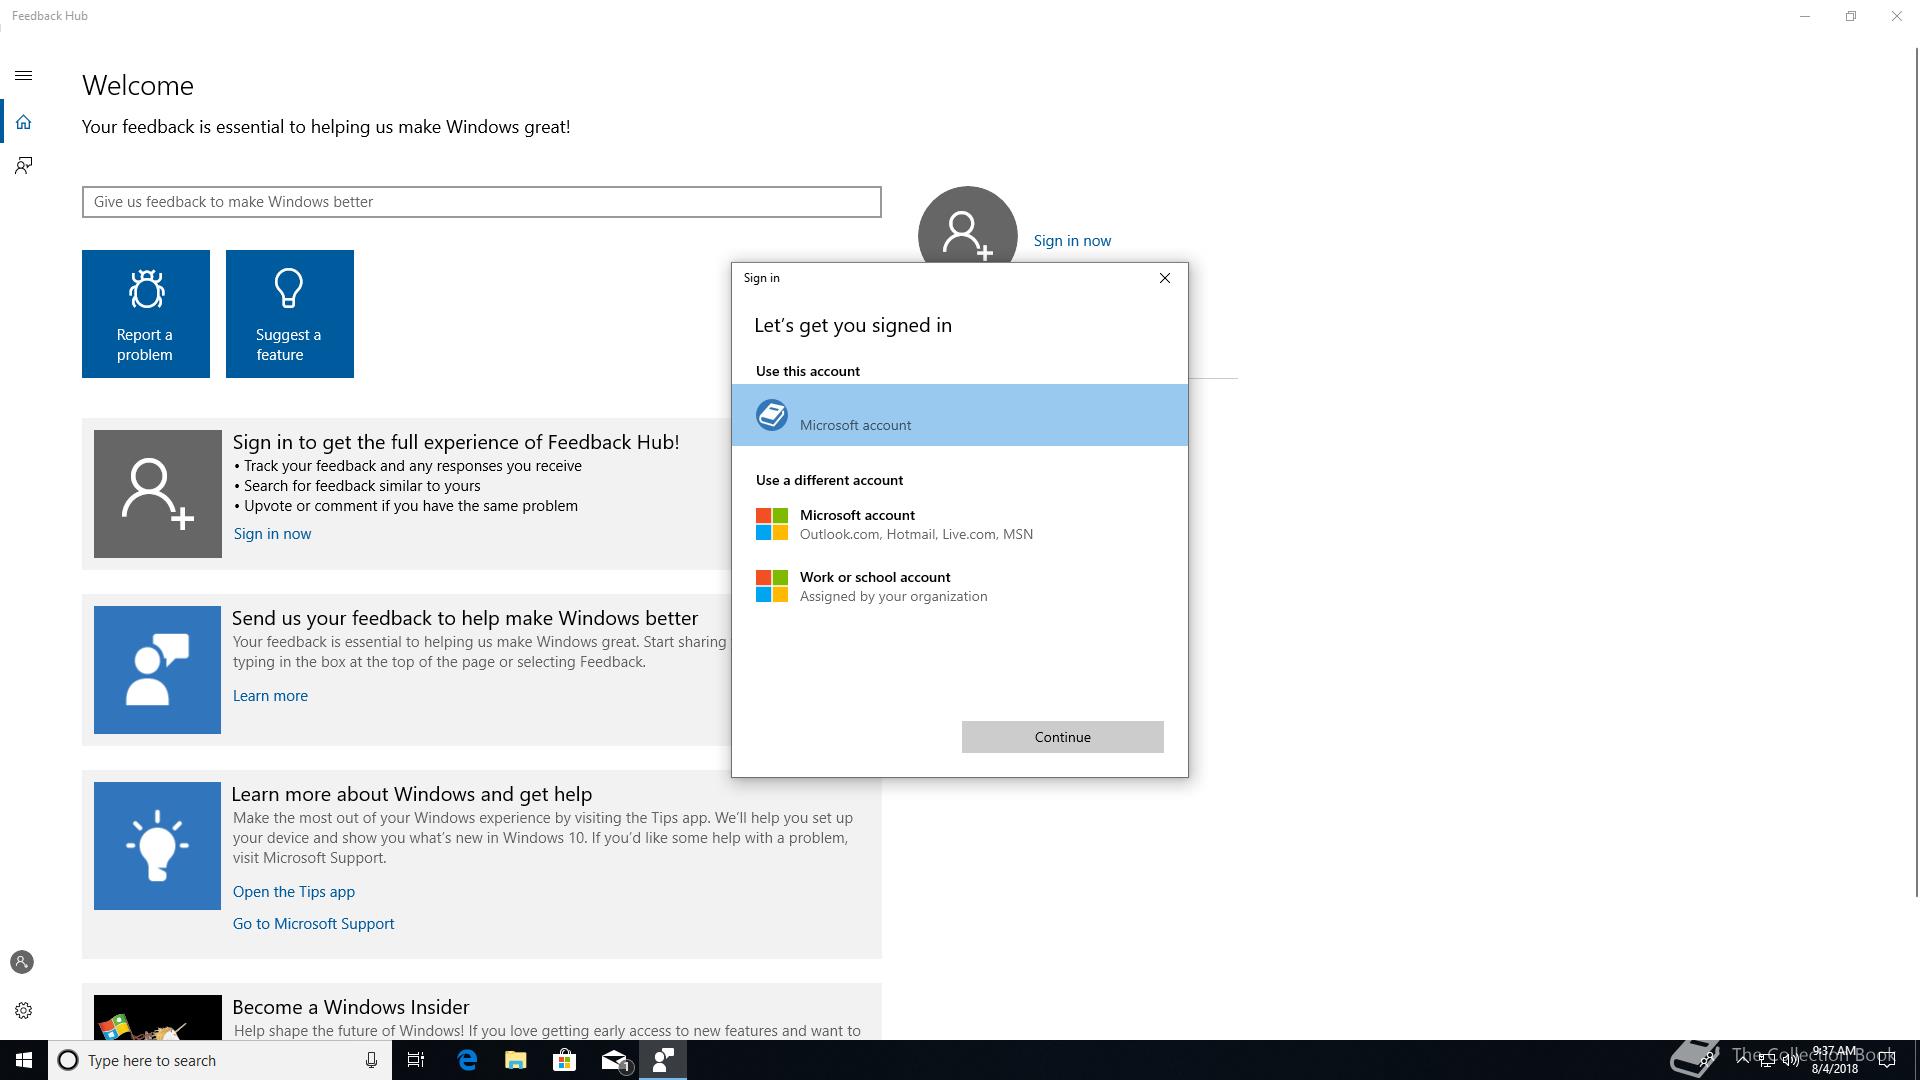1920x1080 pixels.
Task: Click the Continue button
Action: click(x=1063, y=737)
